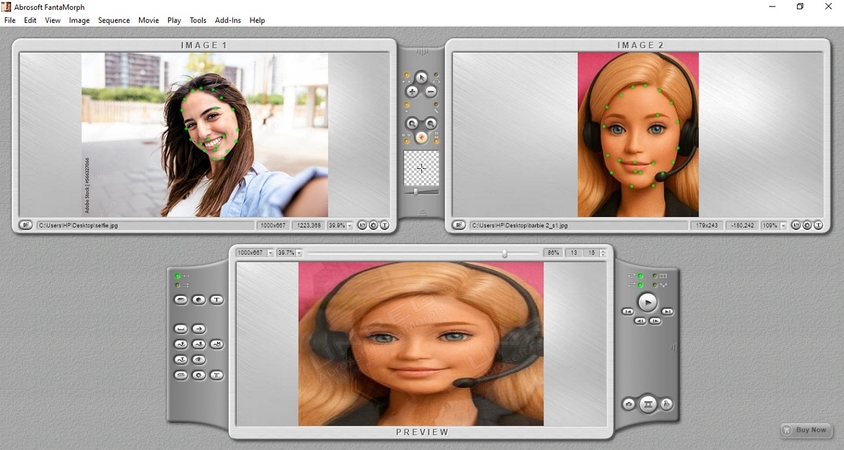
Task: Open the Edit menu
Action: tap(30, 20)
